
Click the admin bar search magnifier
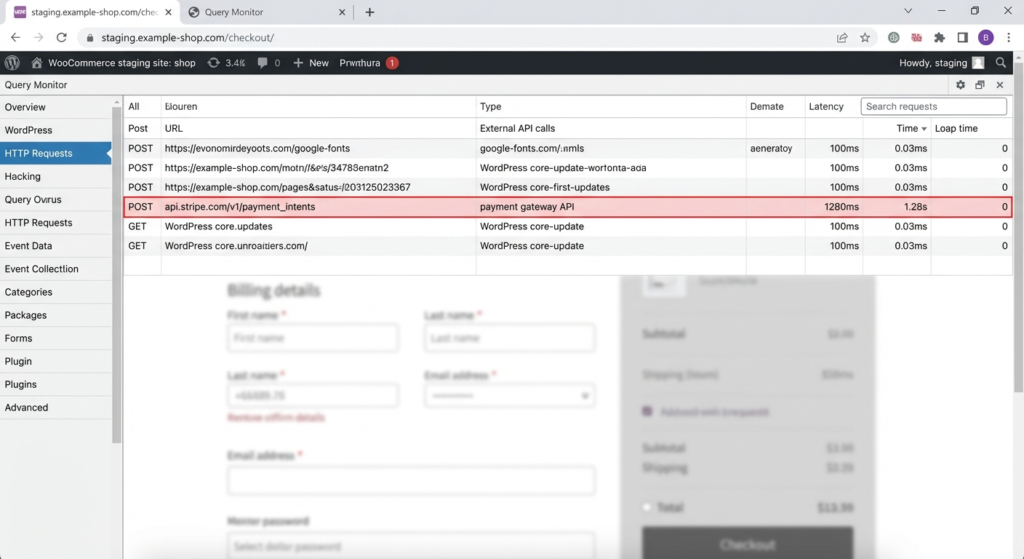1000,63
